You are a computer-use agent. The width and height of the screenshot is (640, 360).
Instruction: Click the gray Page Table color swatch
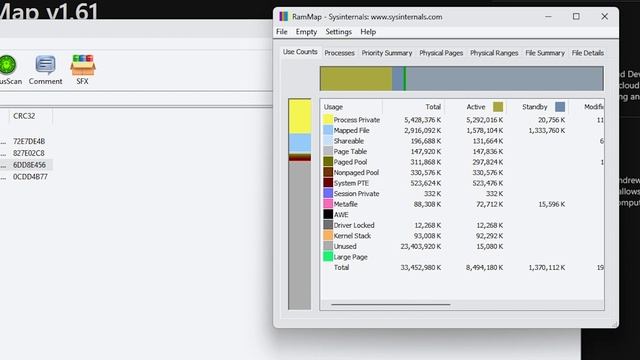click(328, 151)
